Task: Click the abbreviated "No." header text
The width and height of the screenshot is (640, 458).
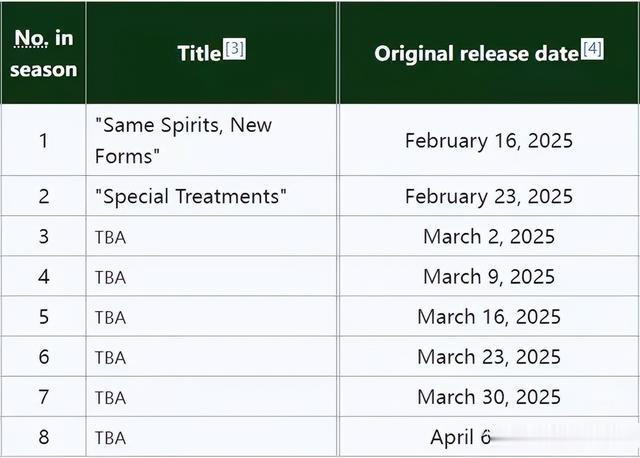Action: tap(31, 38)
